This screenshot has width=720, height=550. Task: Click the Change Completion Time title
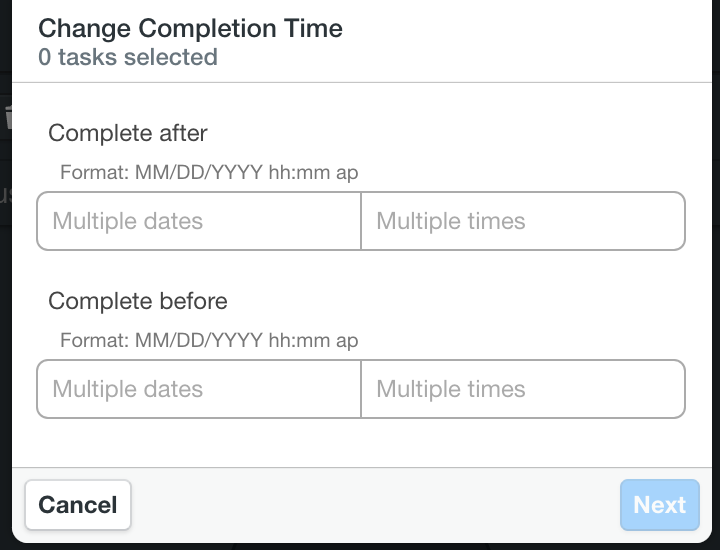click(x=190, y=28)
